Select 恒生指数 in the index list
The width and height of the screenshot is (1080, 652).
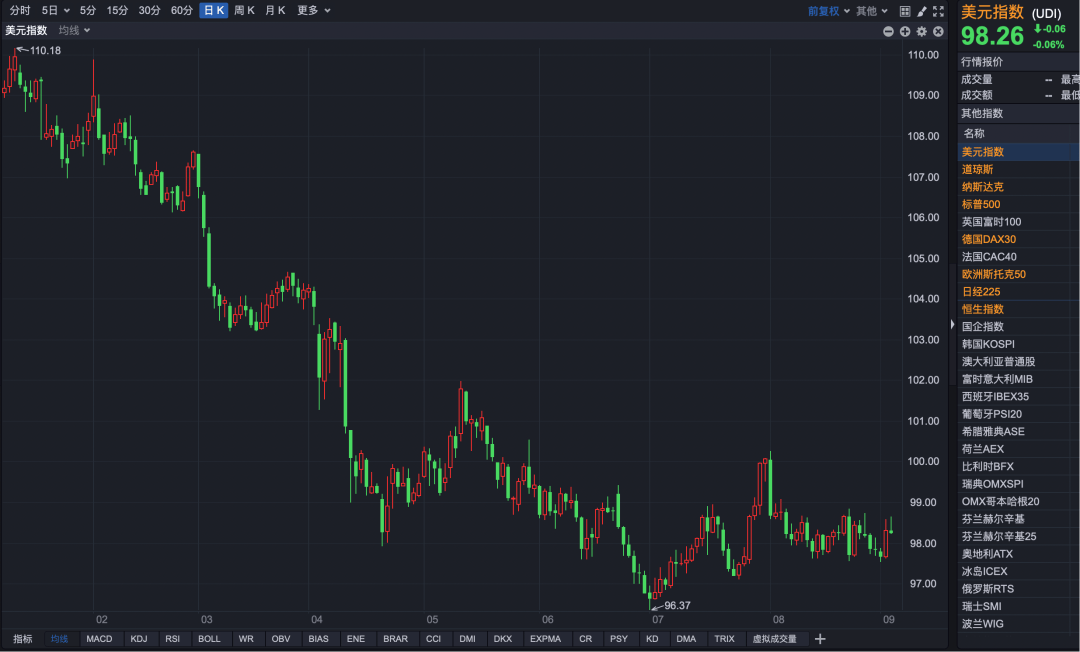982,309
